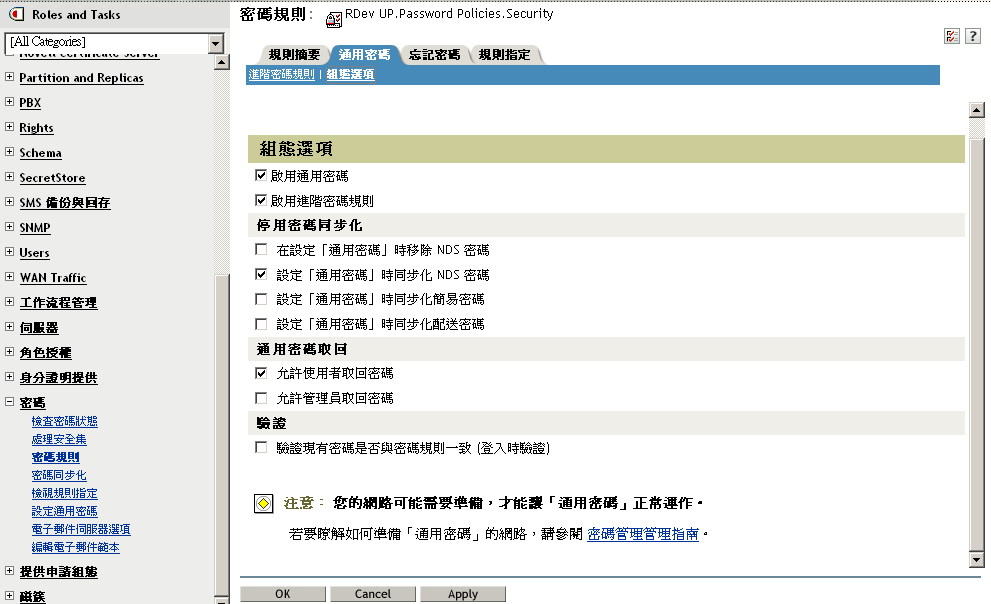Open the 規則指定 tab
Image resolution: width=991 pixels, height=604 pixels.
point(504,55)
